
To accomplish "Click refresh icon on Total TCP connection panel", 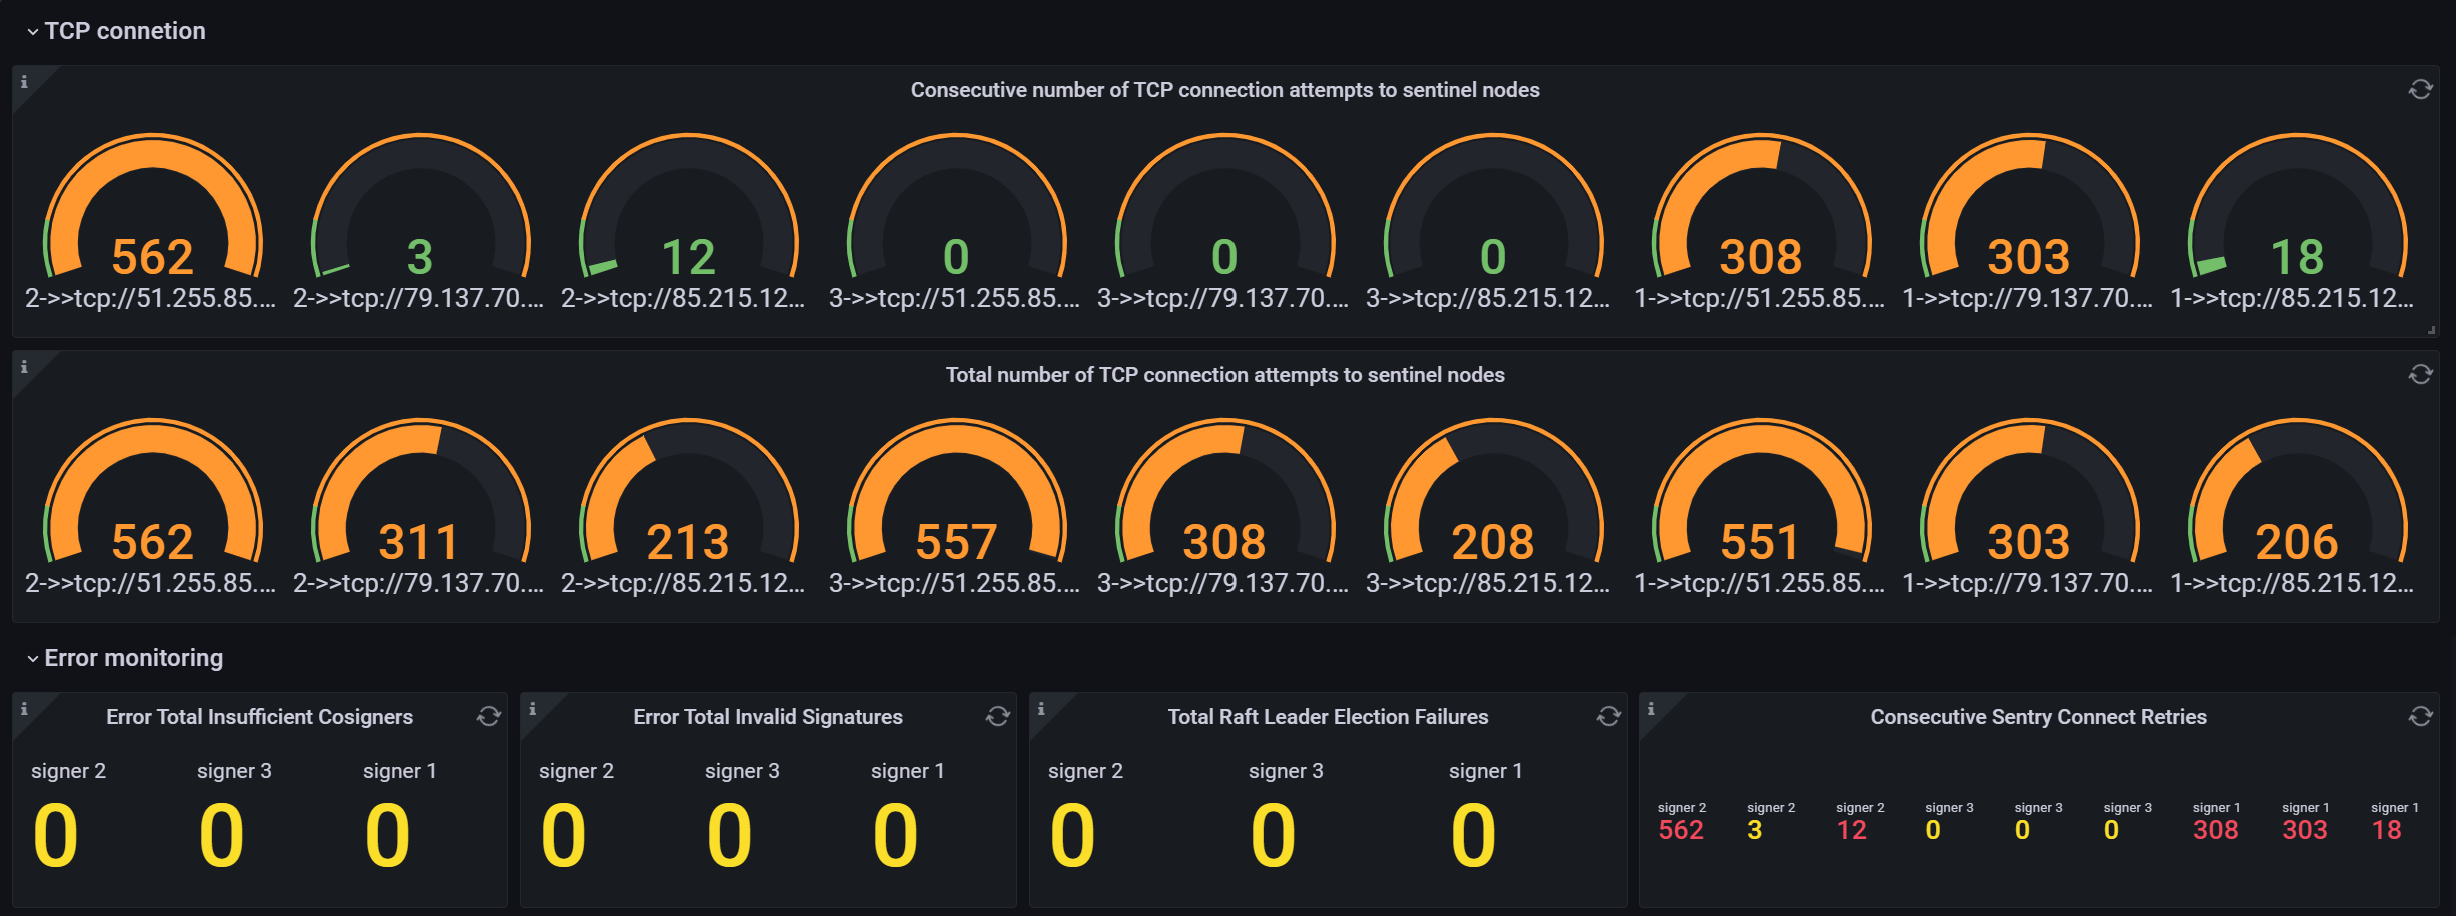I will [x=2420, y=374].
